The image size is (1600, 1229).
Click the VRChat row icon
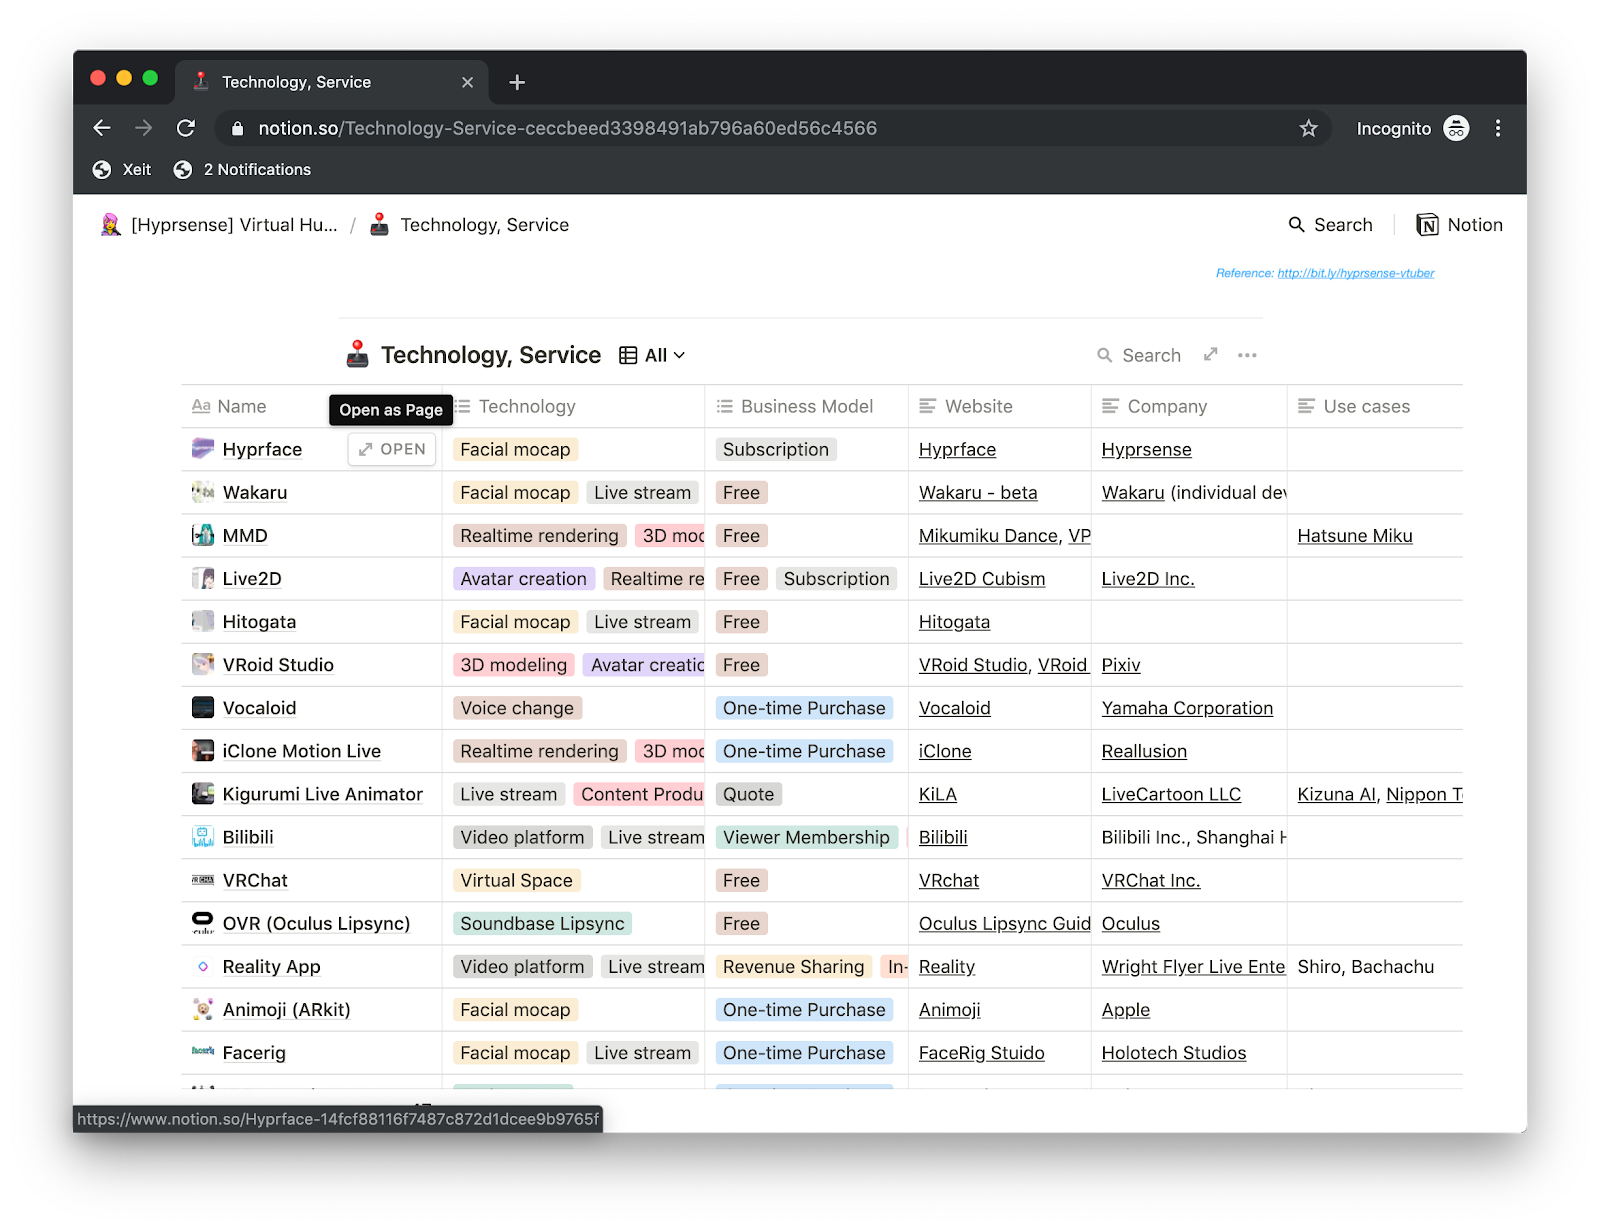point(203,880)
